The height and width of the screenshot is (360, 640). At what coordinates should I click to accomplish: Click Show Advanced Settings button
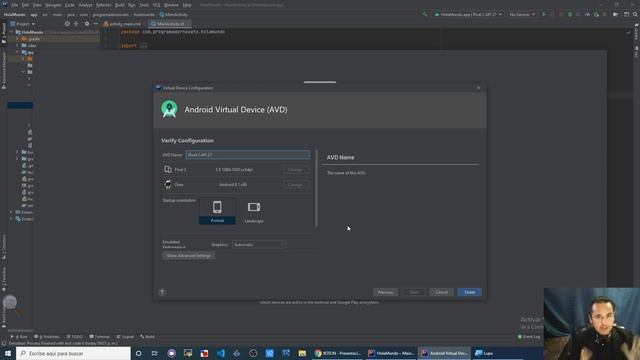click(189, 256)
